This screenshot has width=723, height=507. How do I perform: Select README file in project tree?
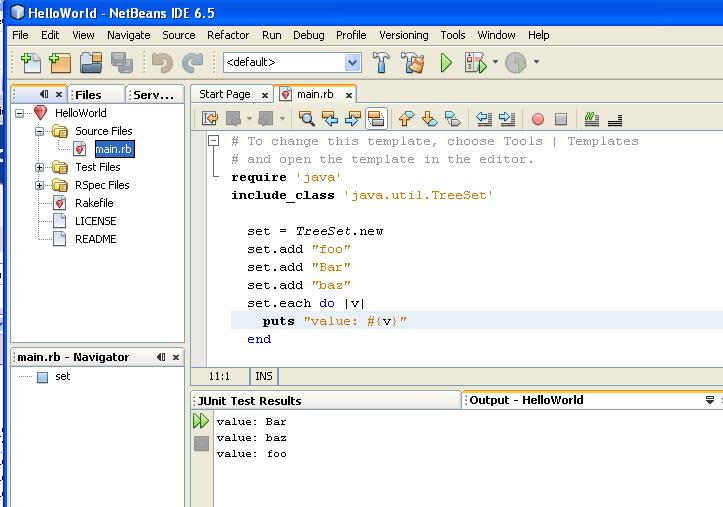point(95,239)
